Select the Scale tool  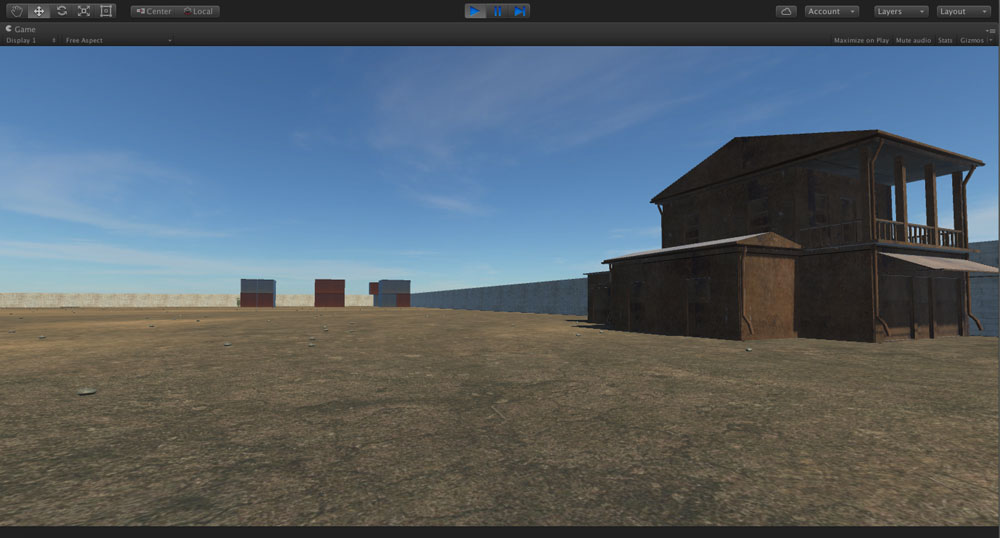84,11
